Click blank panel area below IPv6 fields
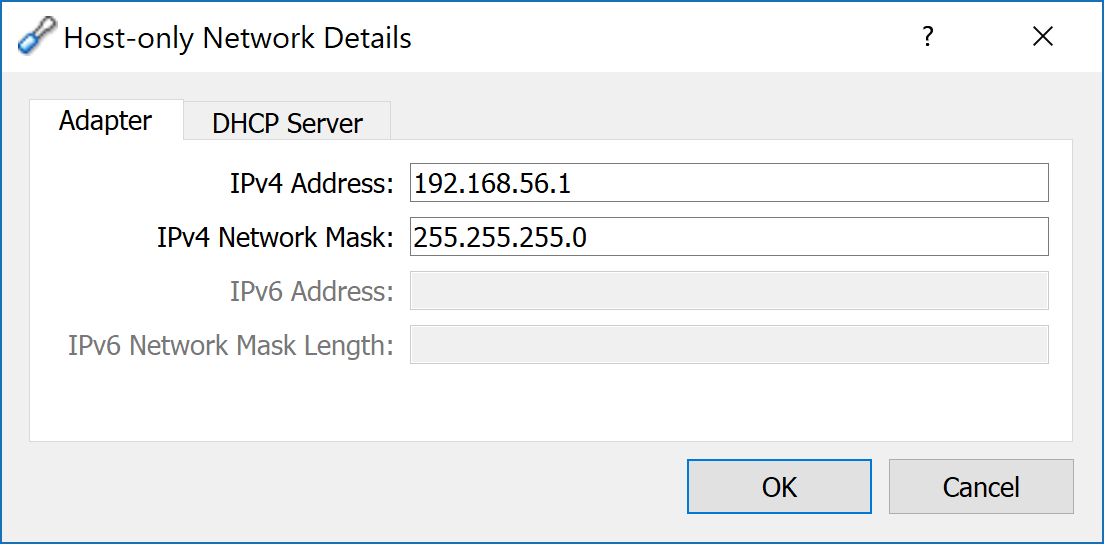 551,405
